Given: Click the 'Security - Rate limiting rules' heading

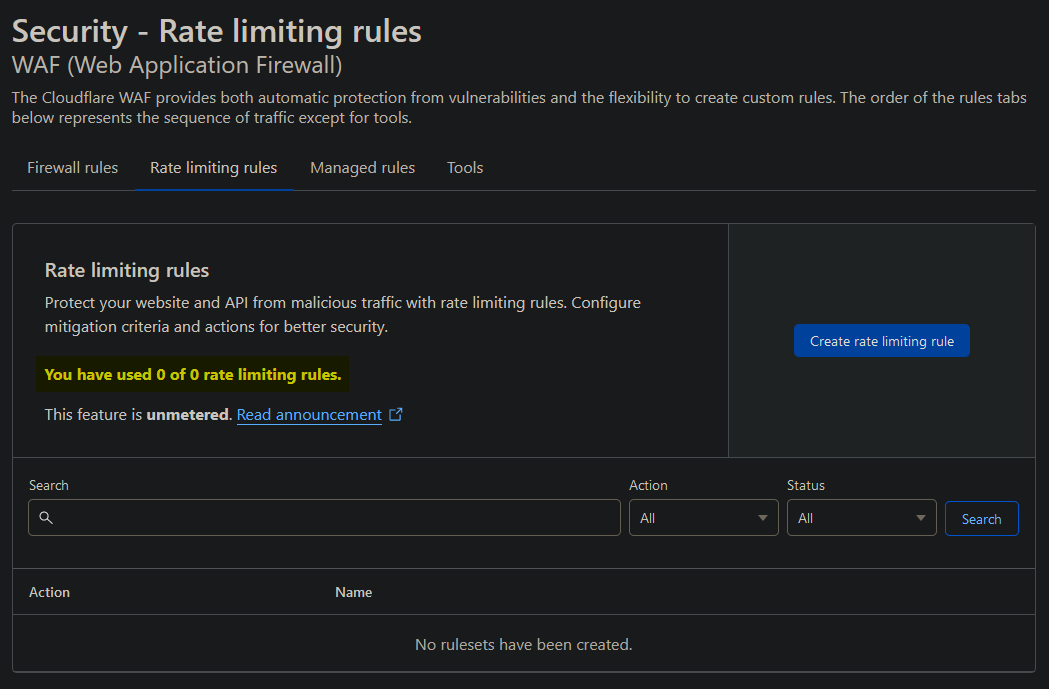Looking at the screenshot, I should (217, 31).
